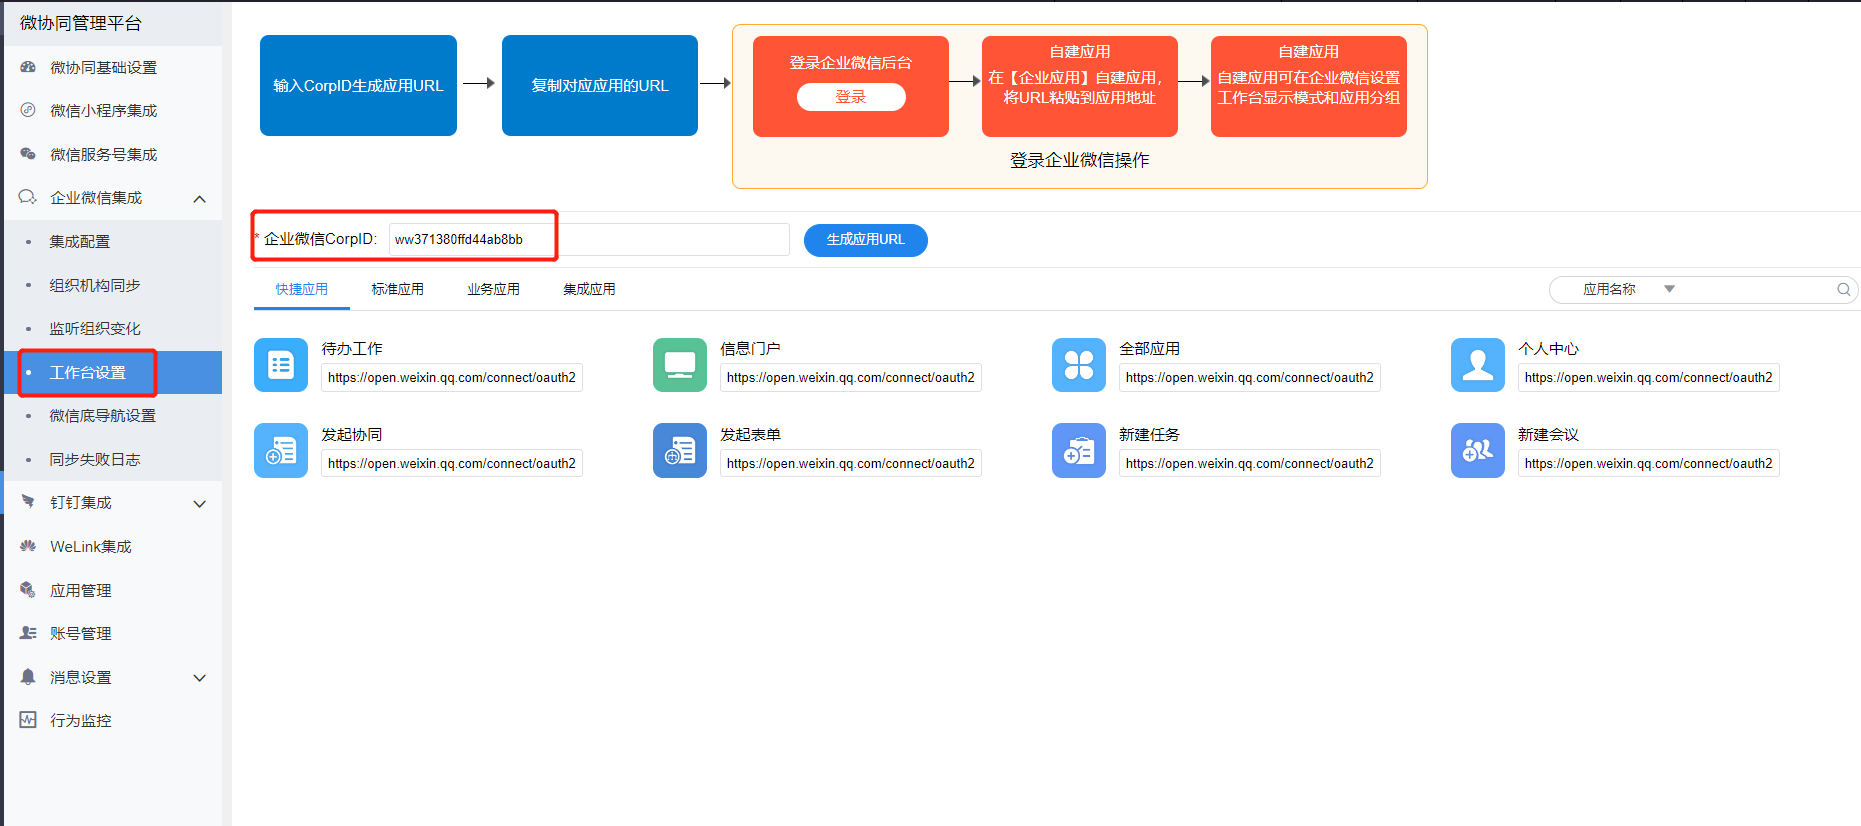1861x826 pixels.
Task: Click the 企业微信CorpID input field
Action: [x=588, y=240]
